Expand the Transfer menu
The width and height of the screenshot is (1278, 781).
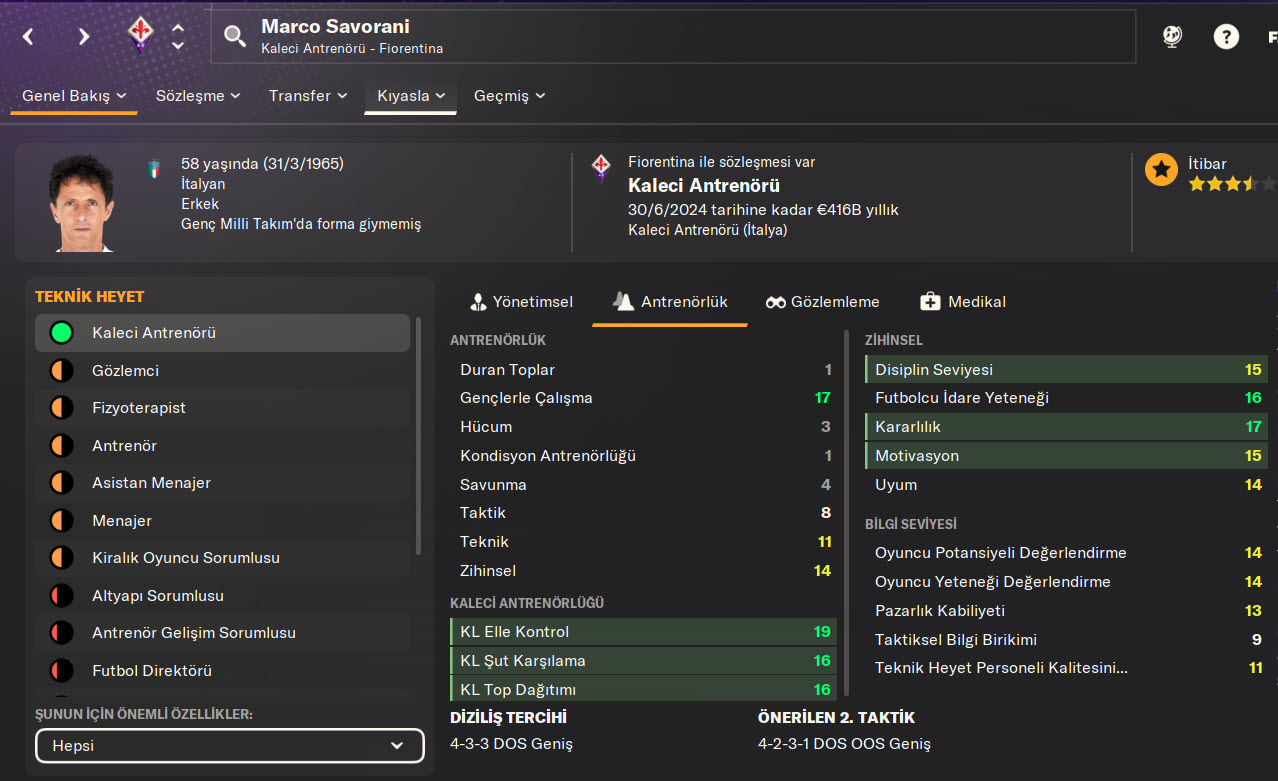[x=307, y=96]
